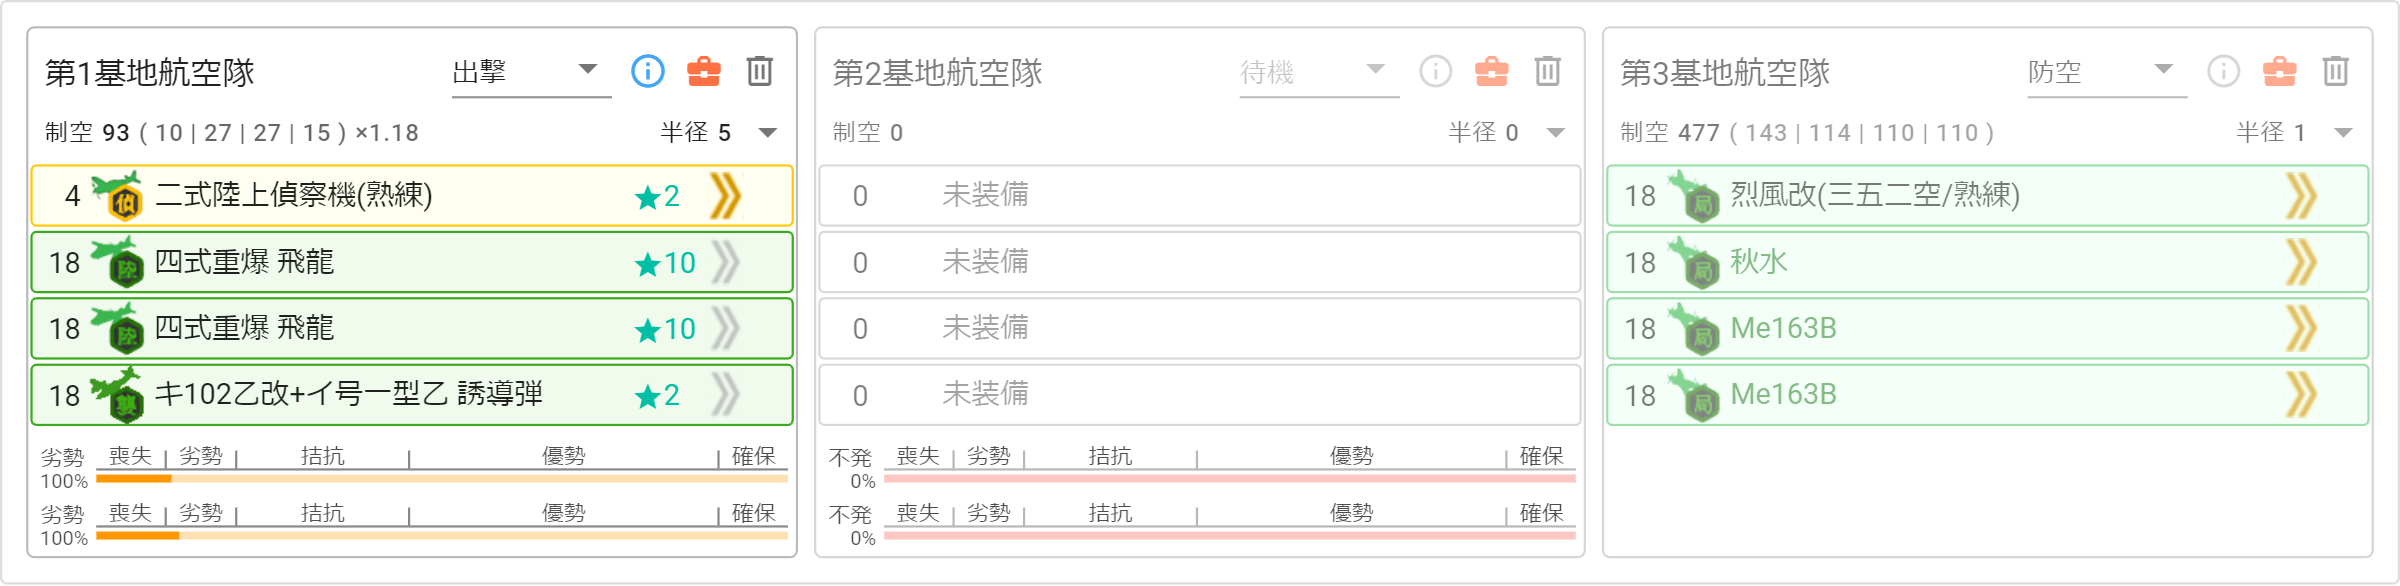Open the briefcase icon of 第3基地航空隊

tap(2280, 71)
